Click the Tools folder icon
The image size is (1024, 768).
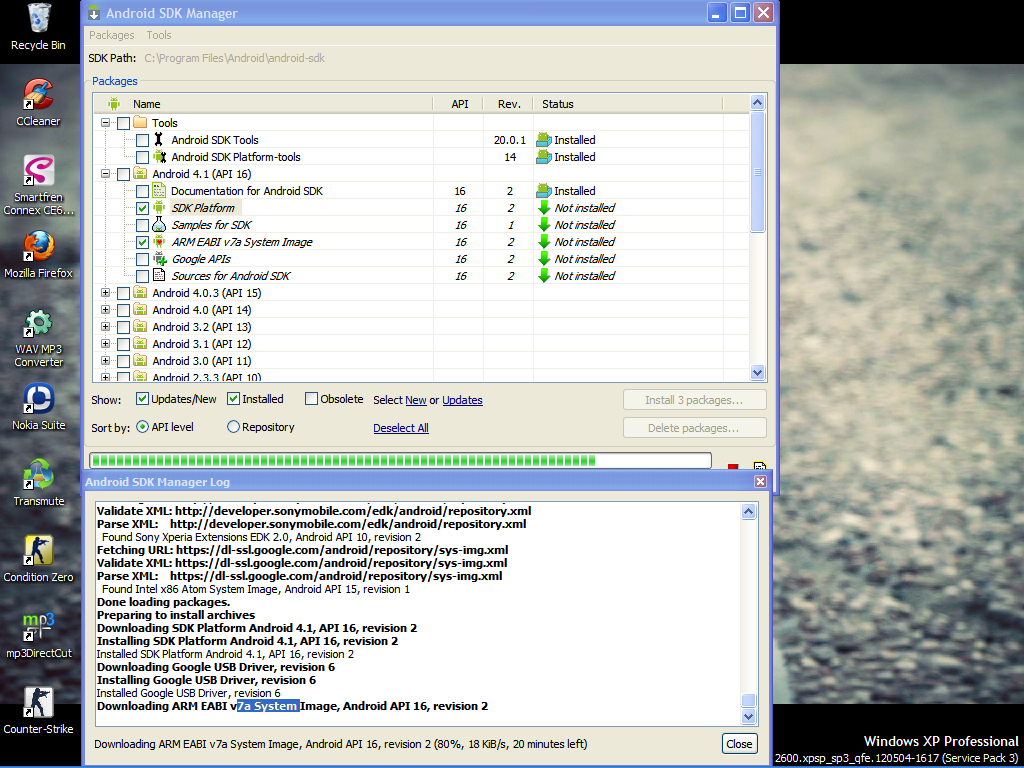tap(140, 122)
